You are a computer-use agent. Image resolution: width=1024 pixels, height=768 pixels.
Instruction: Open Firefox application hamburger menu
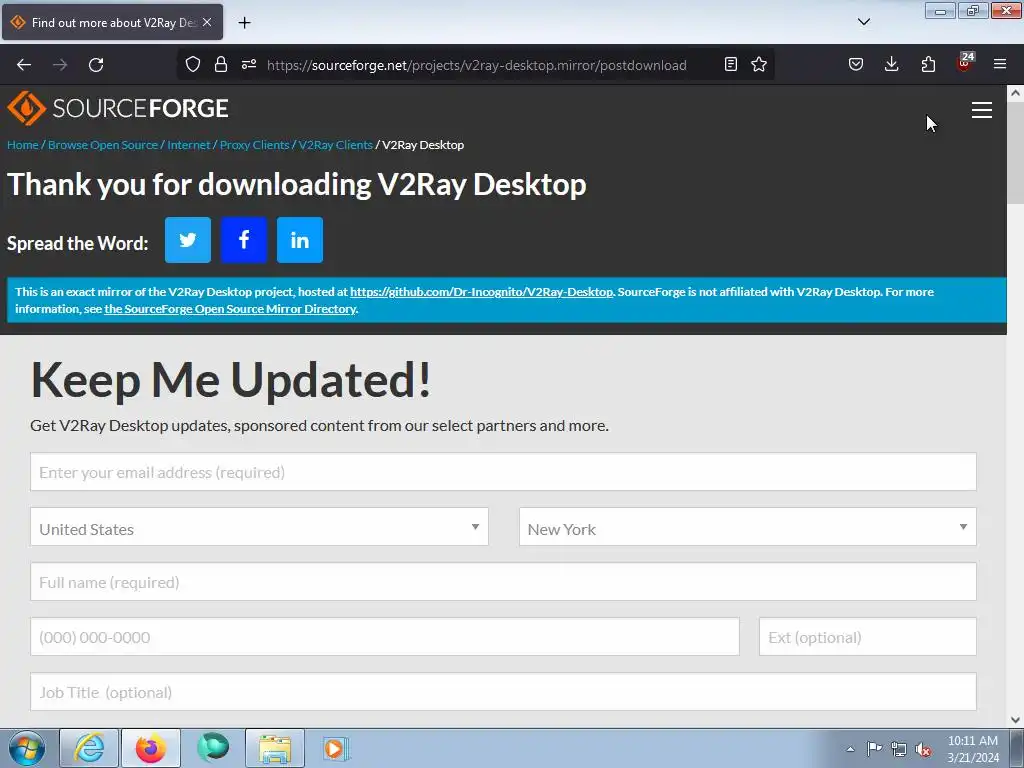point(1000,64)
